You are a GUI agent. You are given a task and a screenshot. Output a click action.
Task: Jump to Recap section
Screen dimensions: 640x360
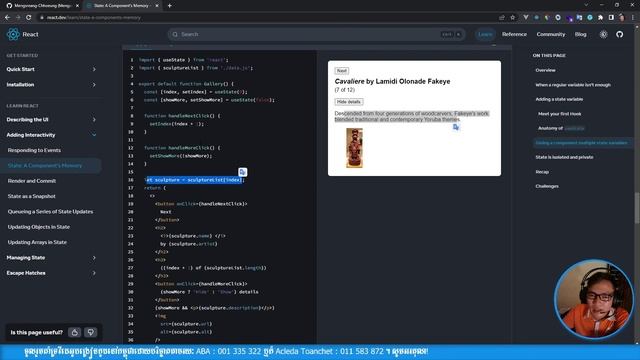[542, 172]
